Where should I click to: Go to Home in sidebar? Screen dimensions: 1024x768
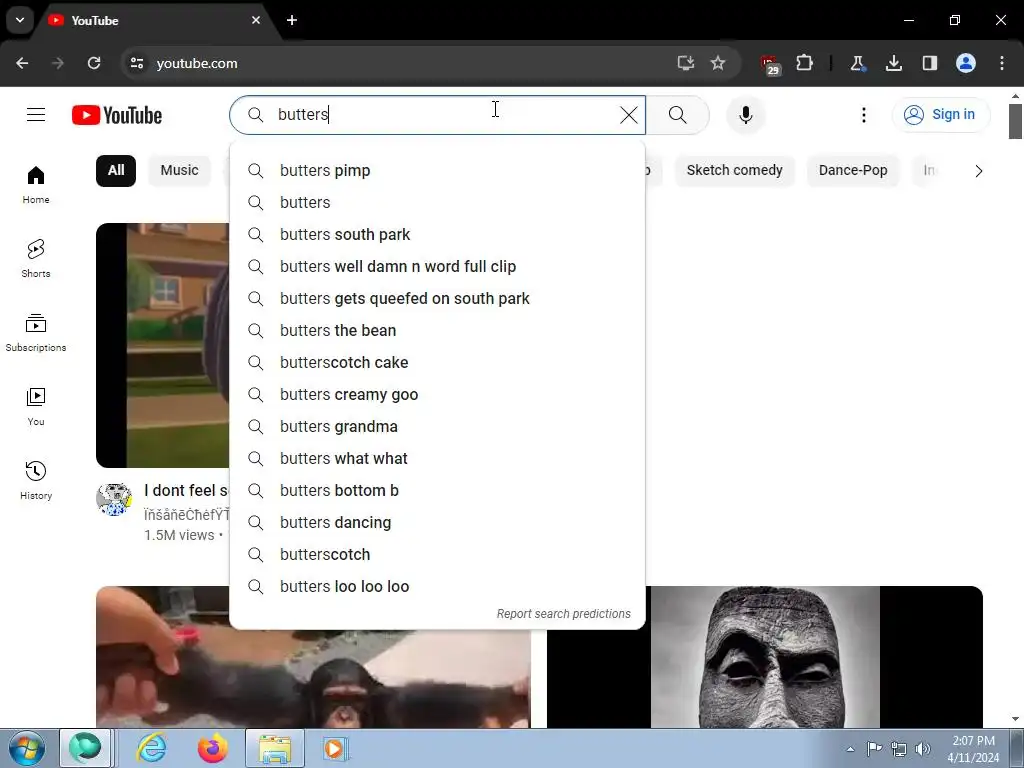click(x=36, y=185)
